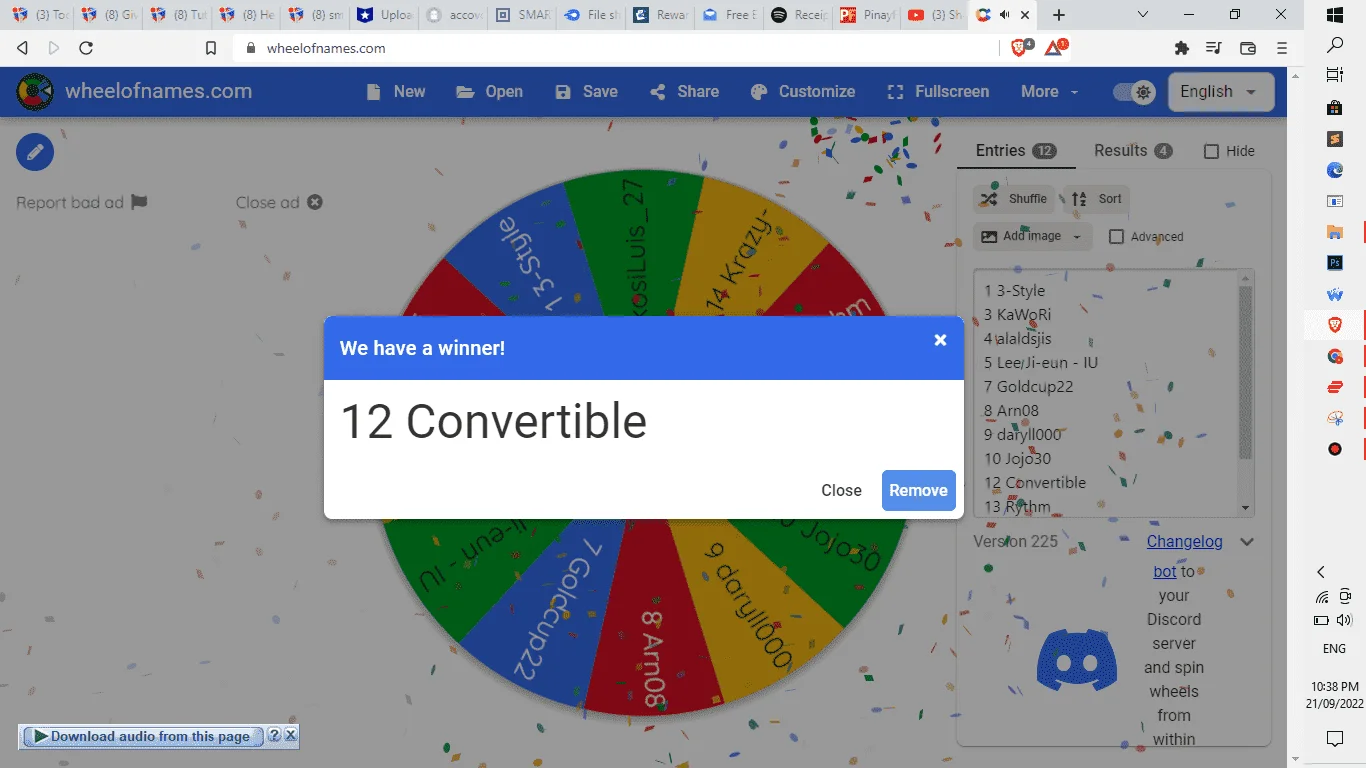
Task: Open the Brave Wallet icon
Action: coord(1248,48)
